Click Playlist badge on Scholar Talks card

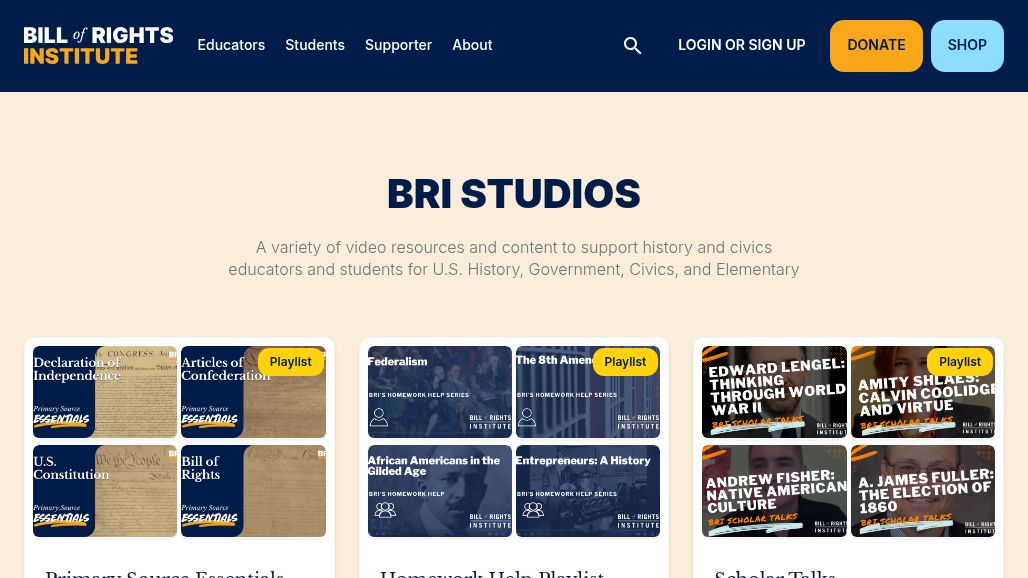click(x=960, y=362)
